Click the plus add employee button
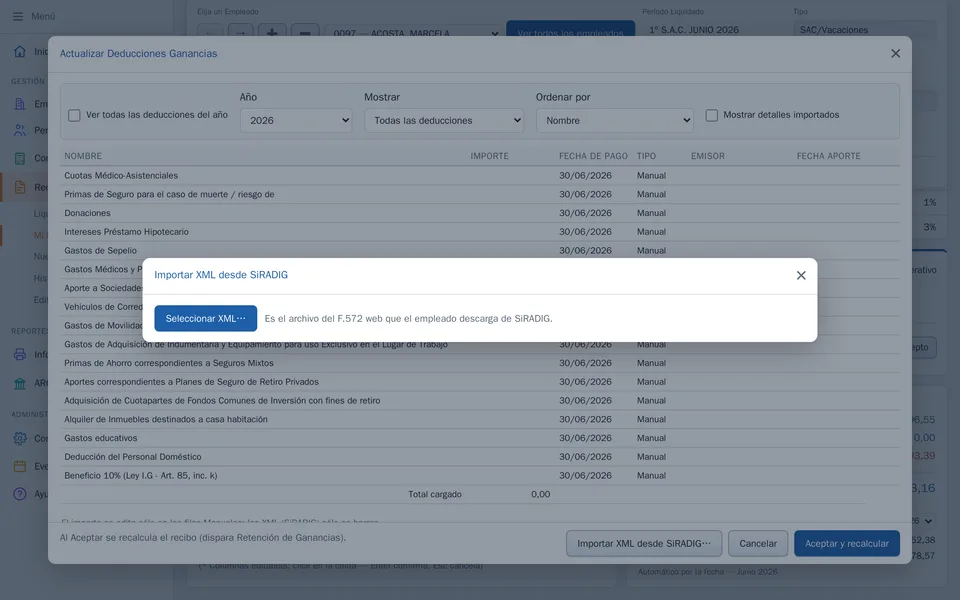The image size is (960, 600). pyautogui.click(x=272, y=32)
